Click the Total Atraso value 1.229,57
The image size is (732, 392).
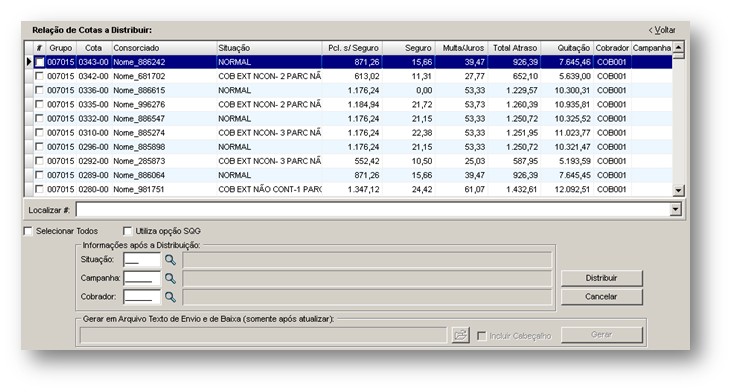522,90
